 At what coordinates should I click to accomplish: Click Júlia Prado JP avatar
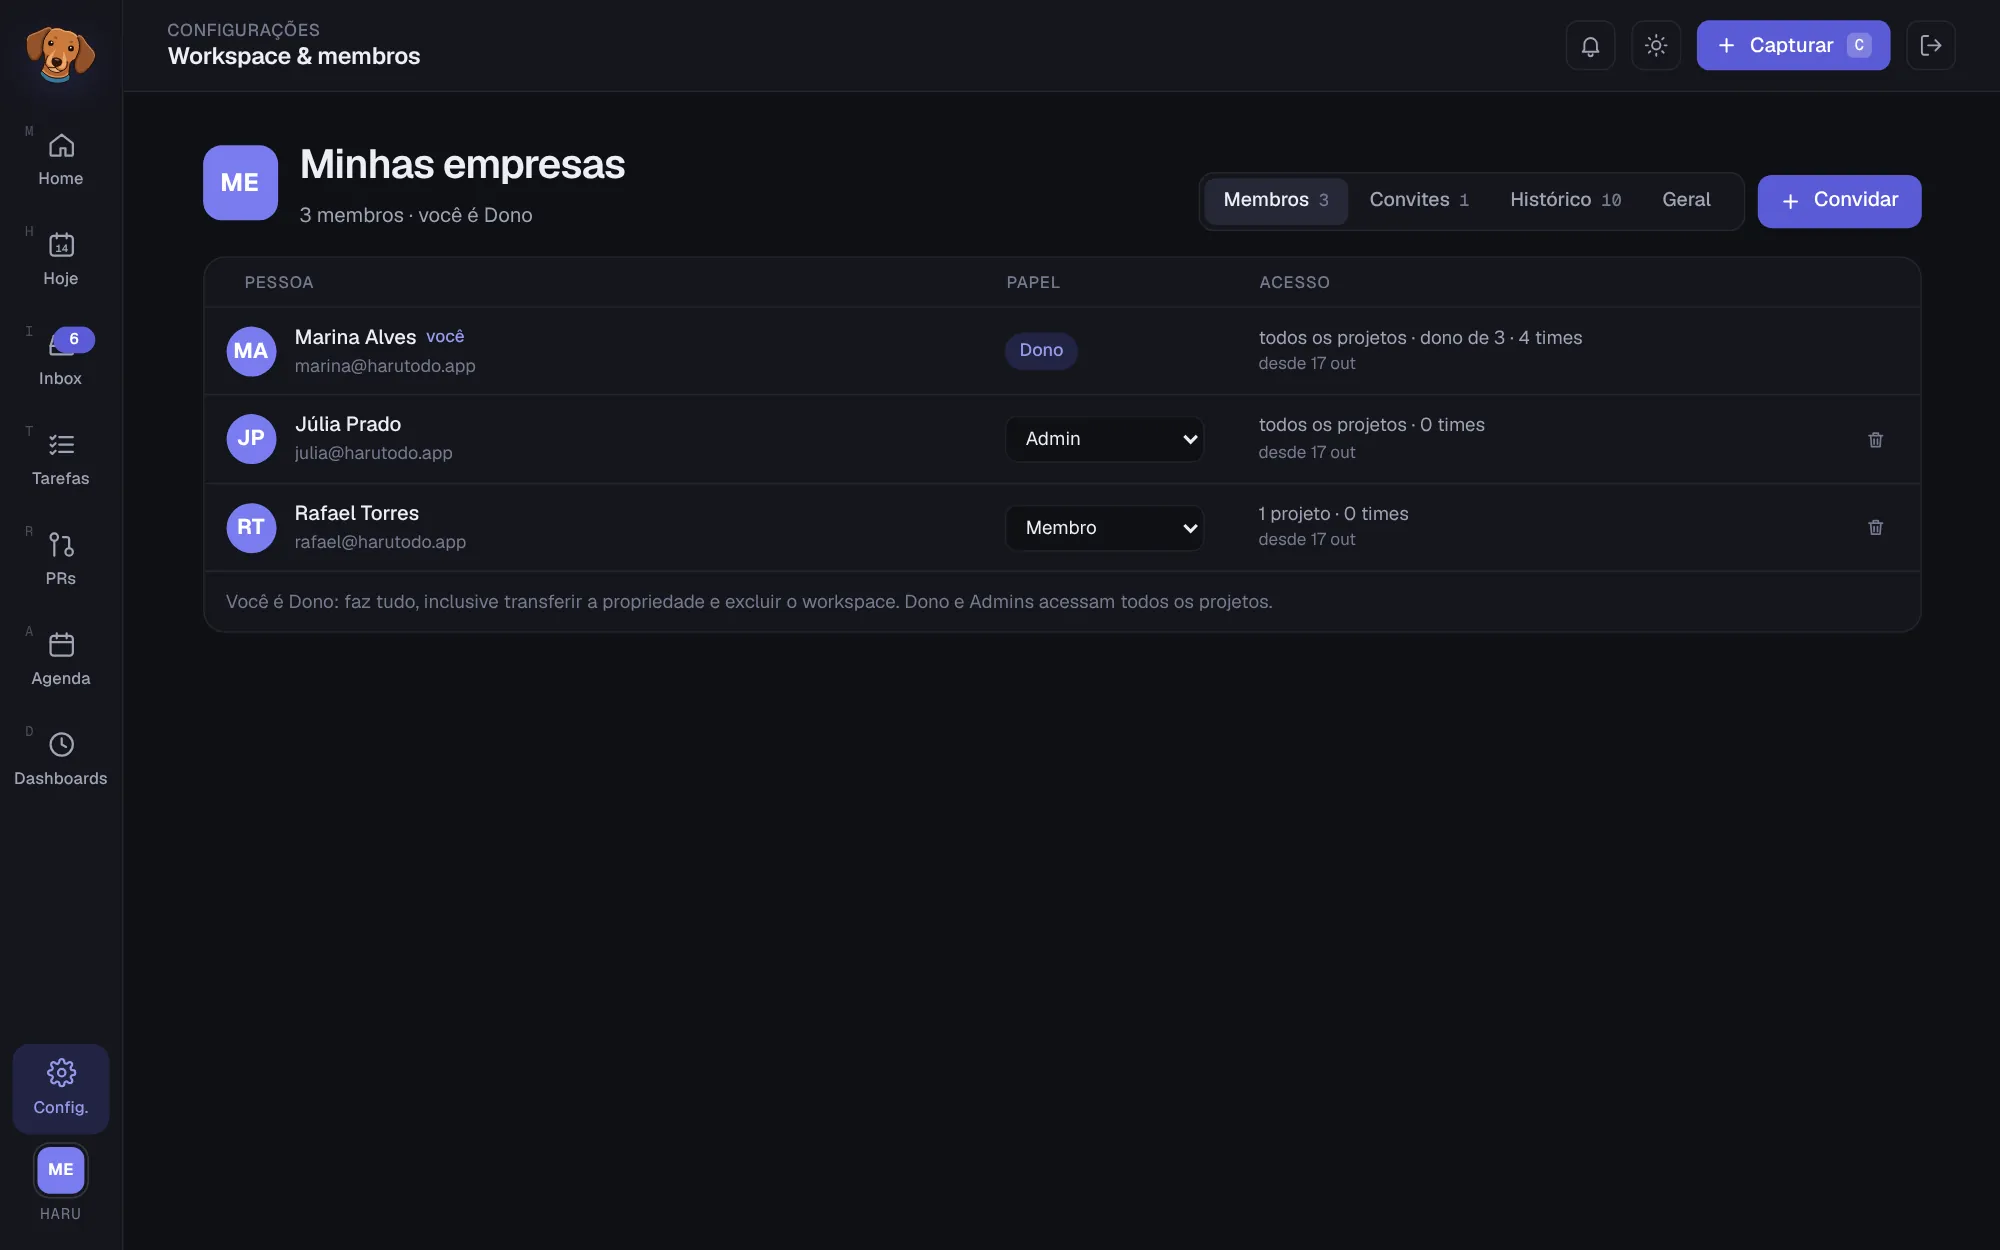251,439
